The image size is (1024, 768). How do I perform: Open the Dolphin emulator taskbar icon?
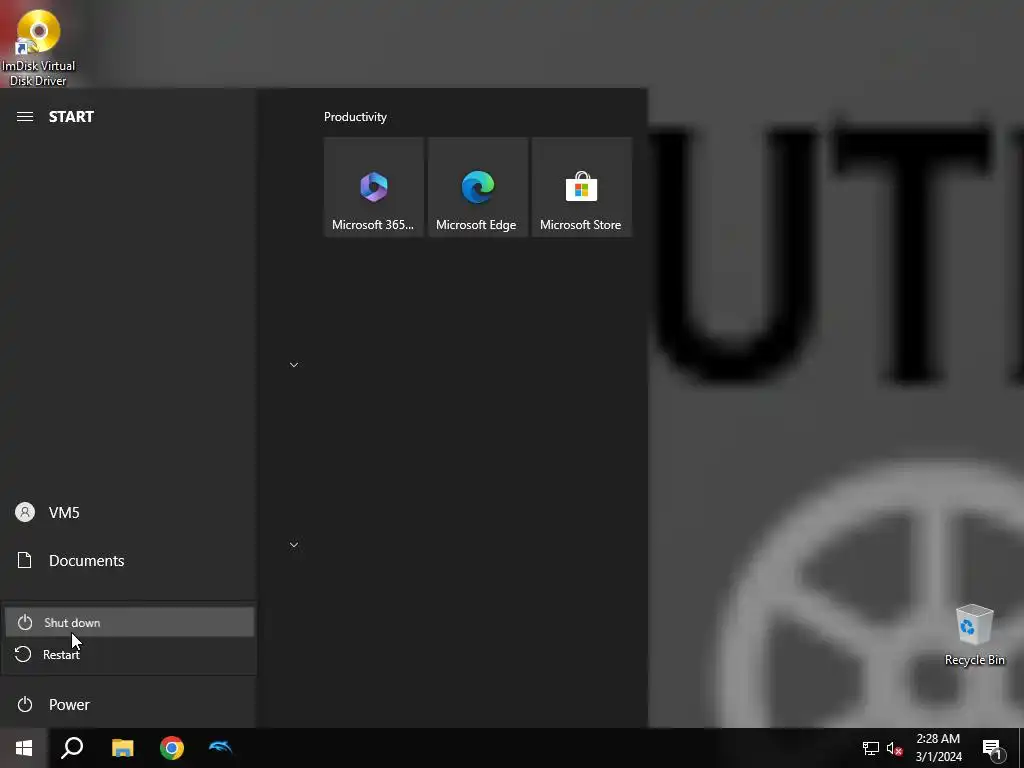(x=221, y=748)
